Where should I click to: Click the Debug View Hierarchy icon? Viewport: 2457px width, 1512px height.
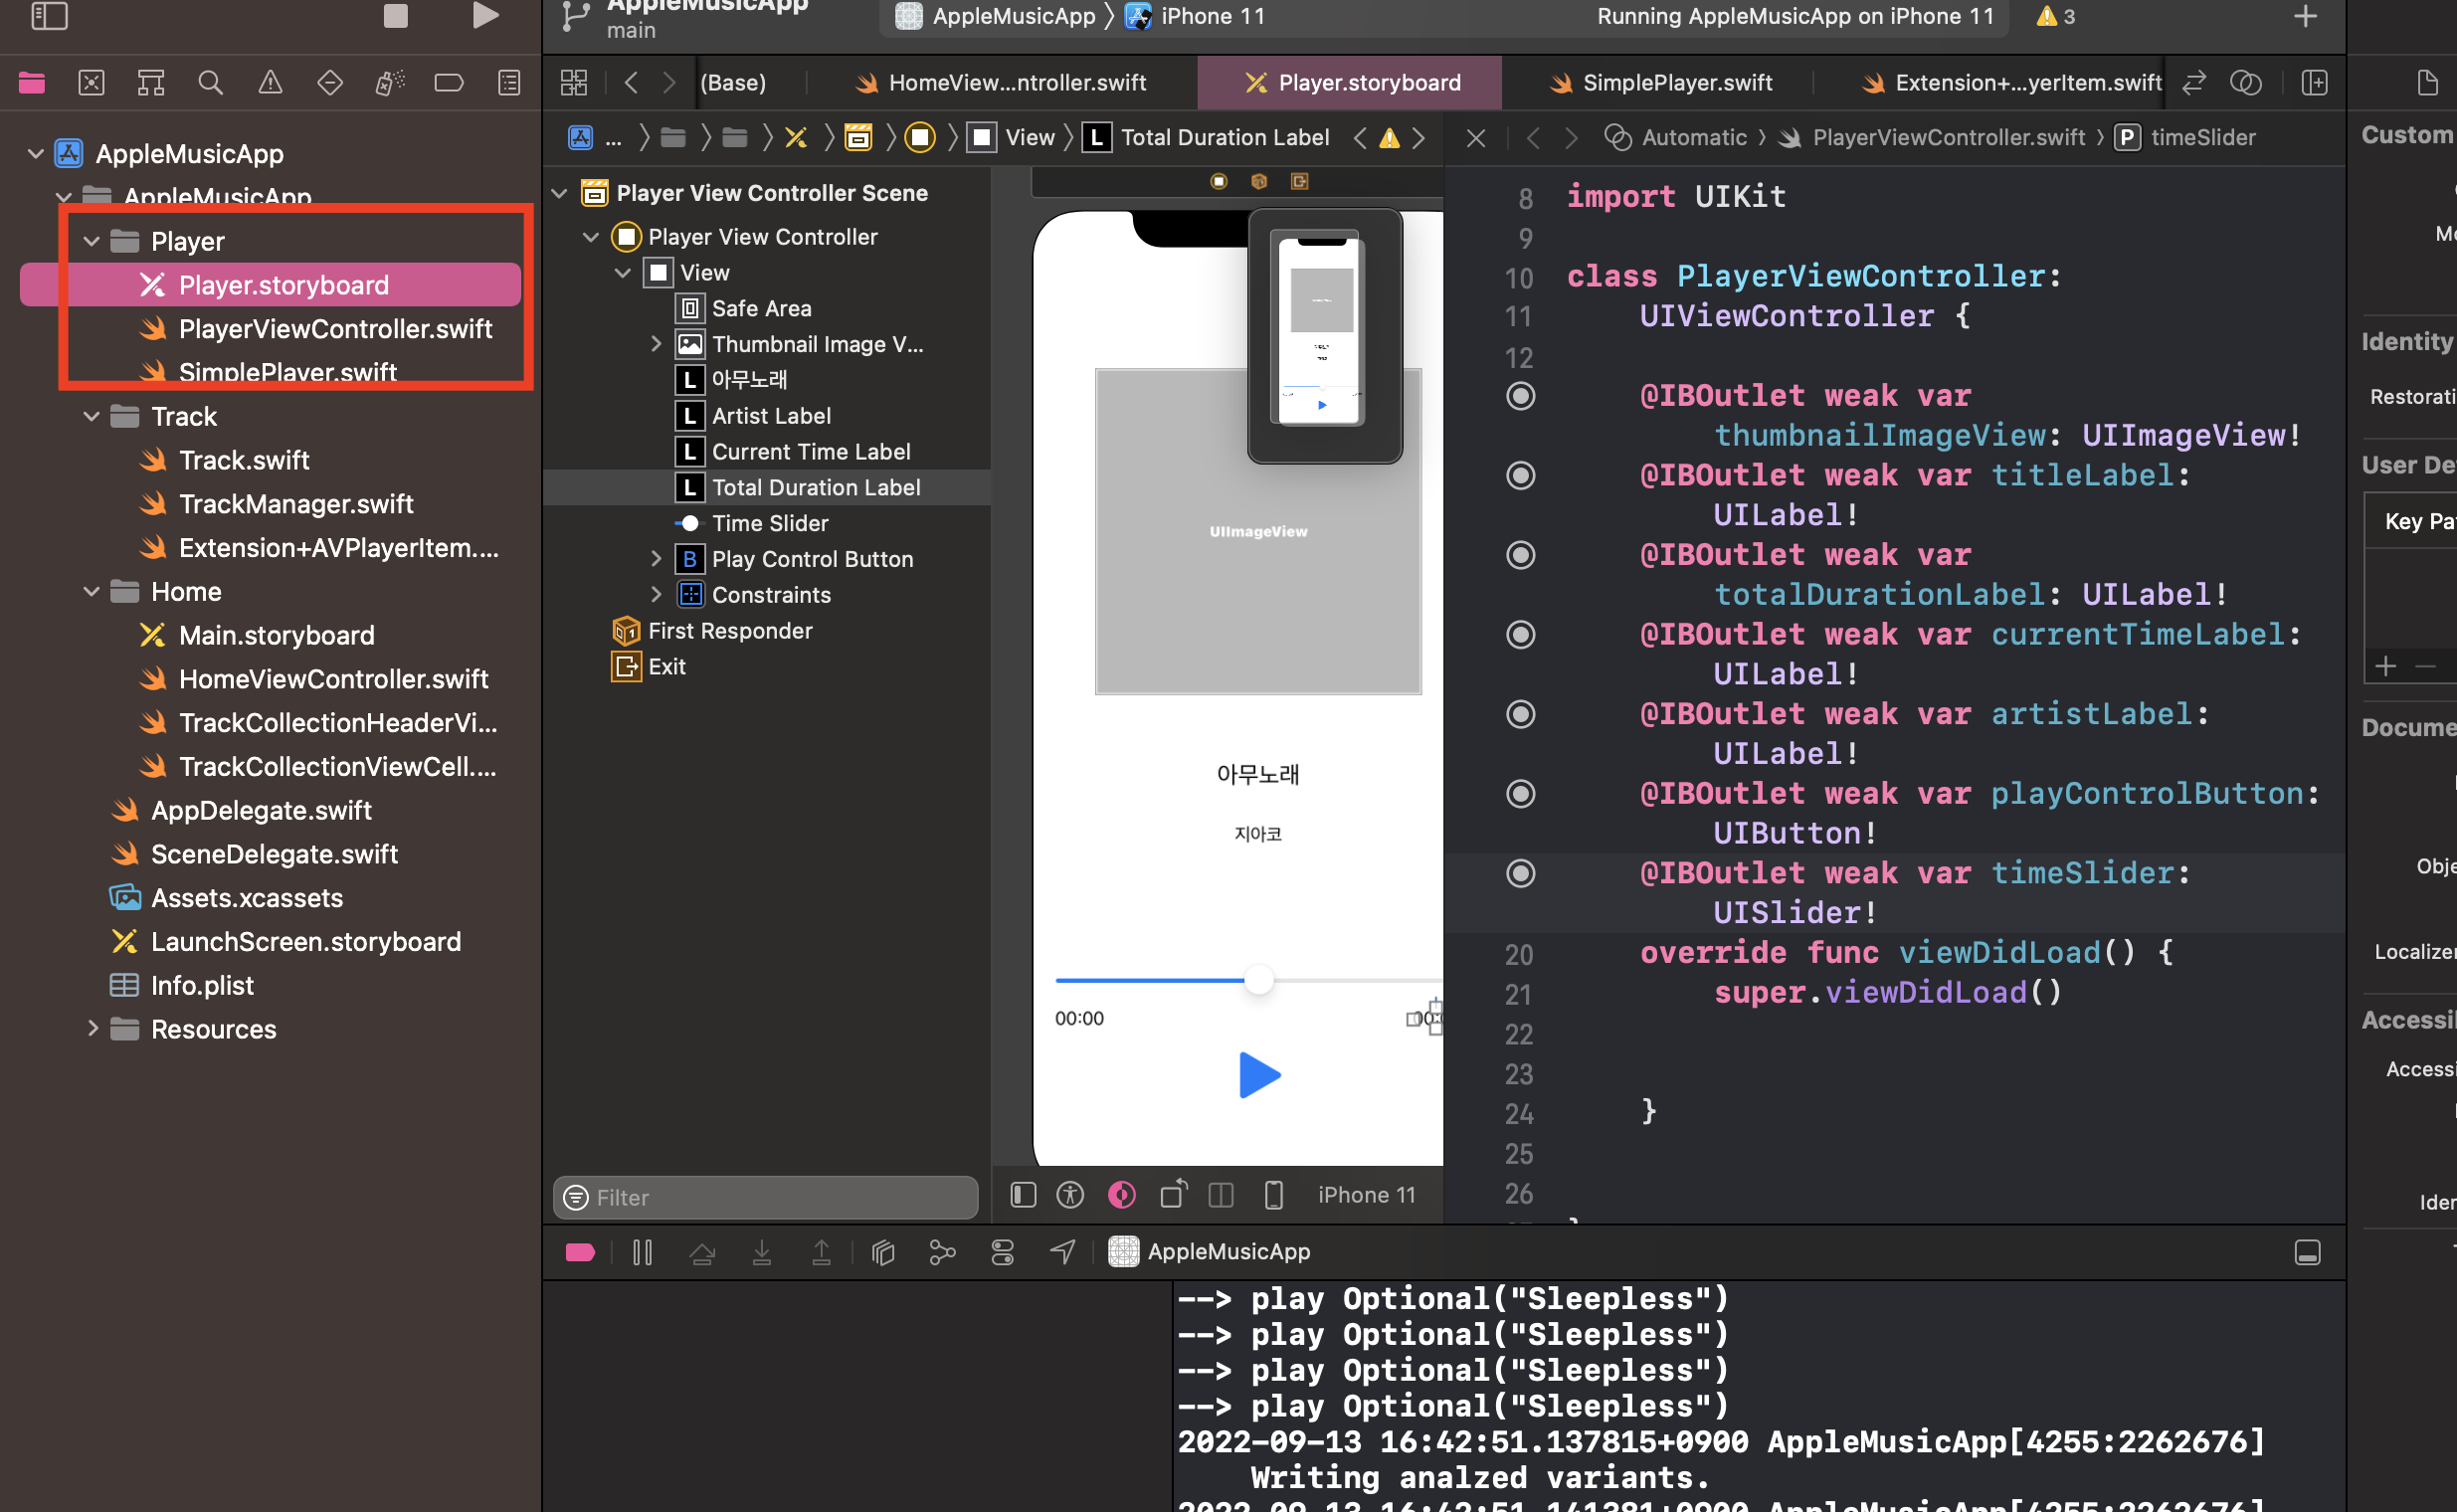pos(883,1252)
